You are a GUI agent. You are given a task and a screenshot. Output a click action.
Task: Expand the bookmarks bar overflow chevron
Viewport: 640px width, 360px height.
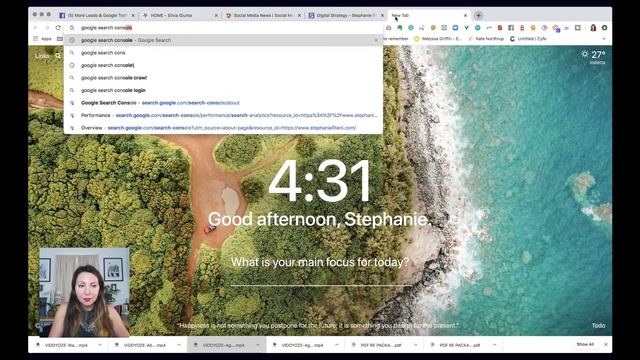pos(604,39)
